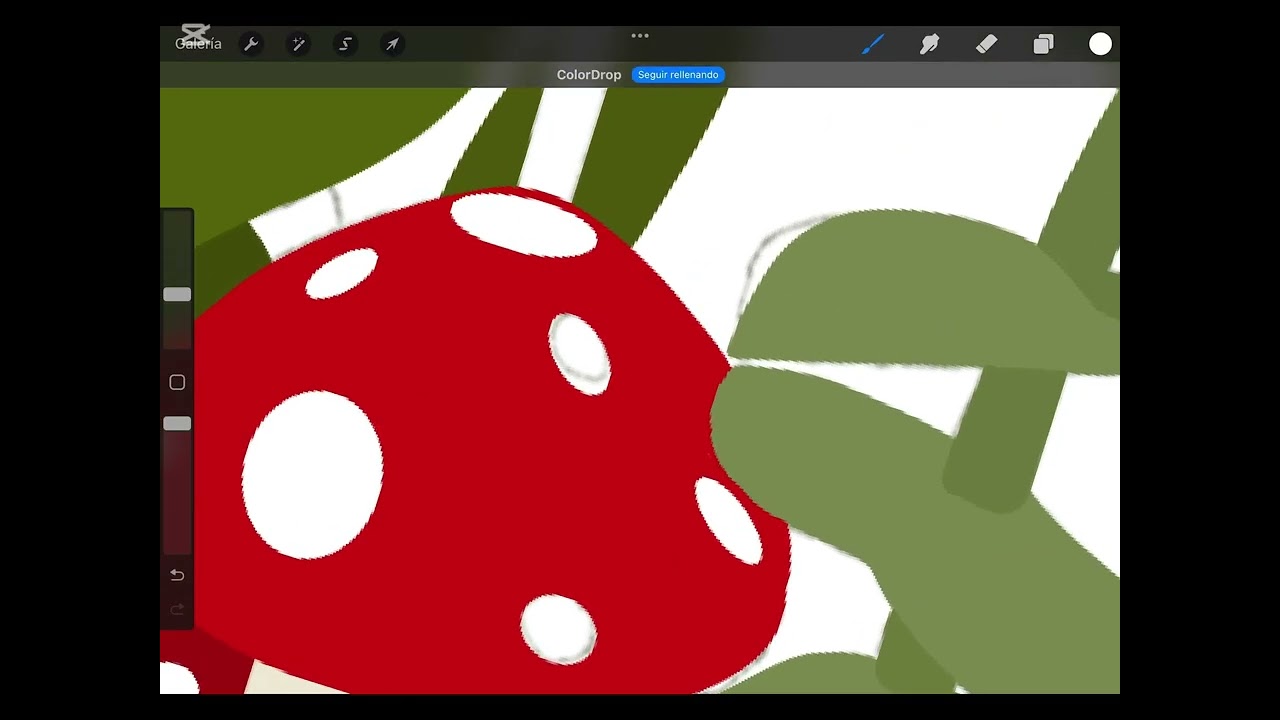Click the undo arrow

tap(177, 575)
